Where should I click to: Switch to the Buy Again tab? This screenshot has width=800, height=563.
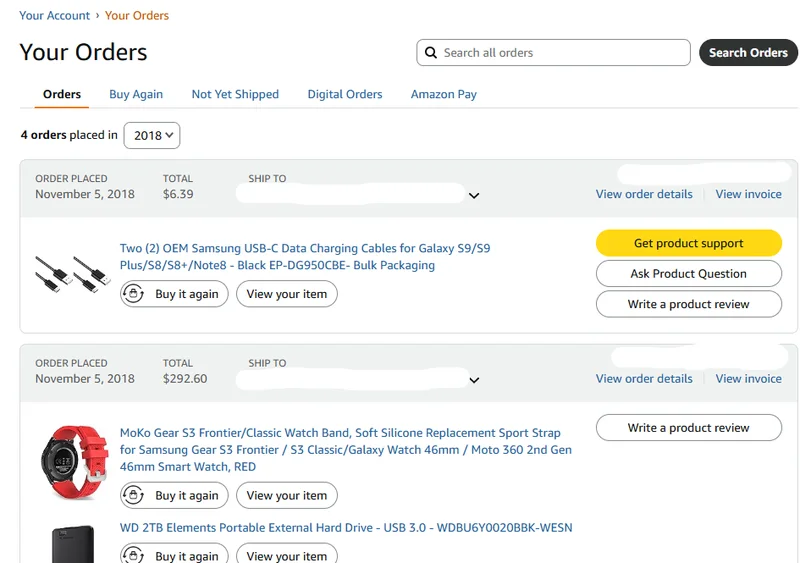point(136,94)
